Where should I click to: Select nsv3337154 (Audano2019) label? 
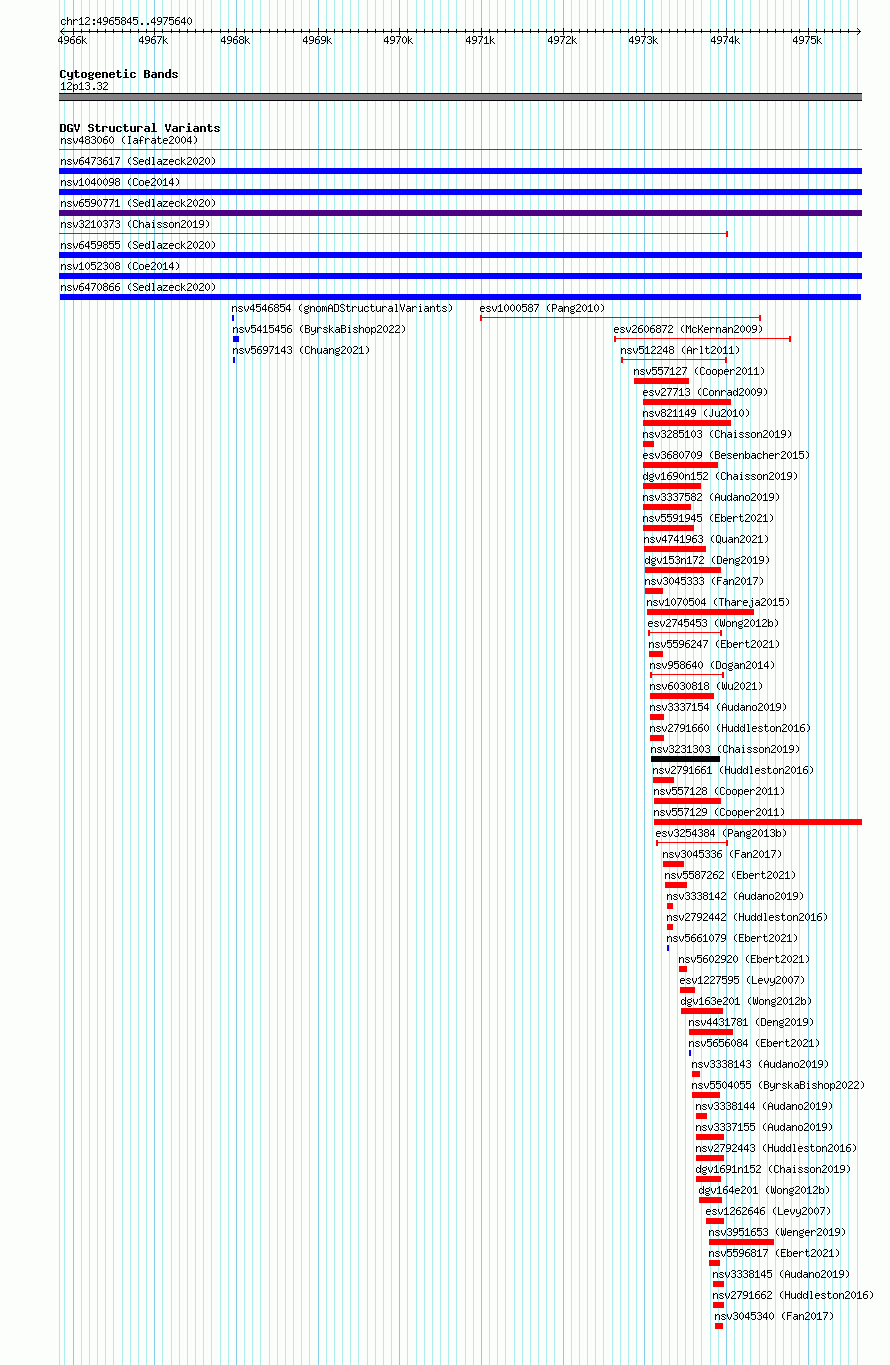point(718,707)
